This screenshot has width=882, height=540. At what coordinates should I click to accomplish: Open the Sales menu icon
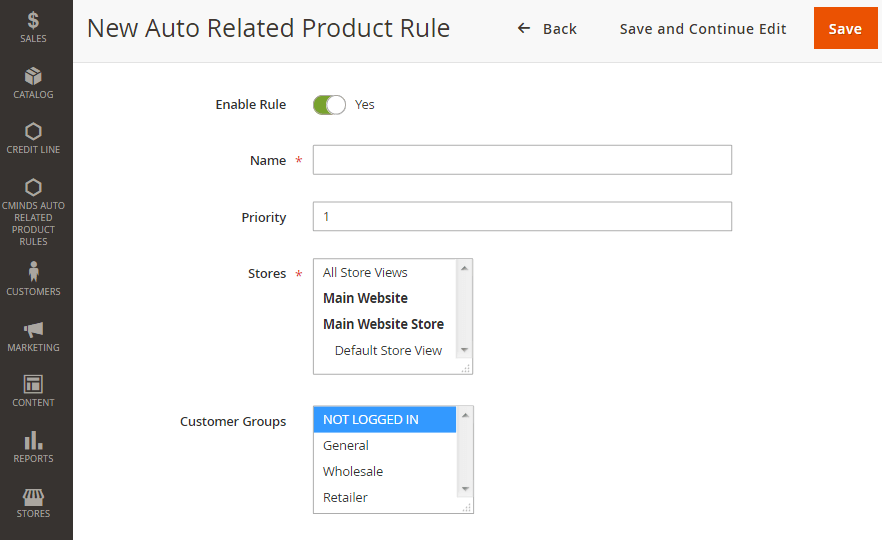[x=33, y=20]
